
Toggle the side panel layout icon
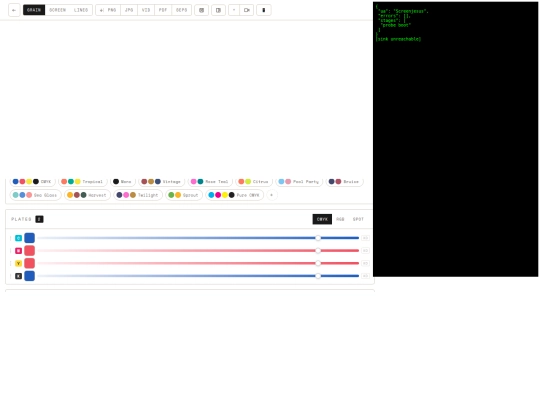[218, 10]
